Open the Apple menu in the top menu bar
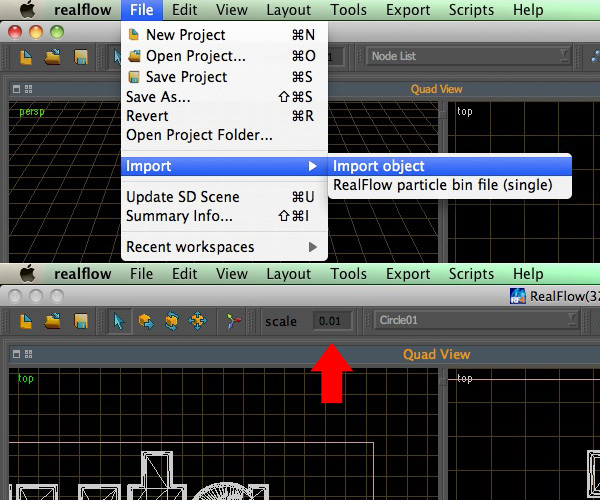This screenshot has width=600, height=500. [28, 10]
